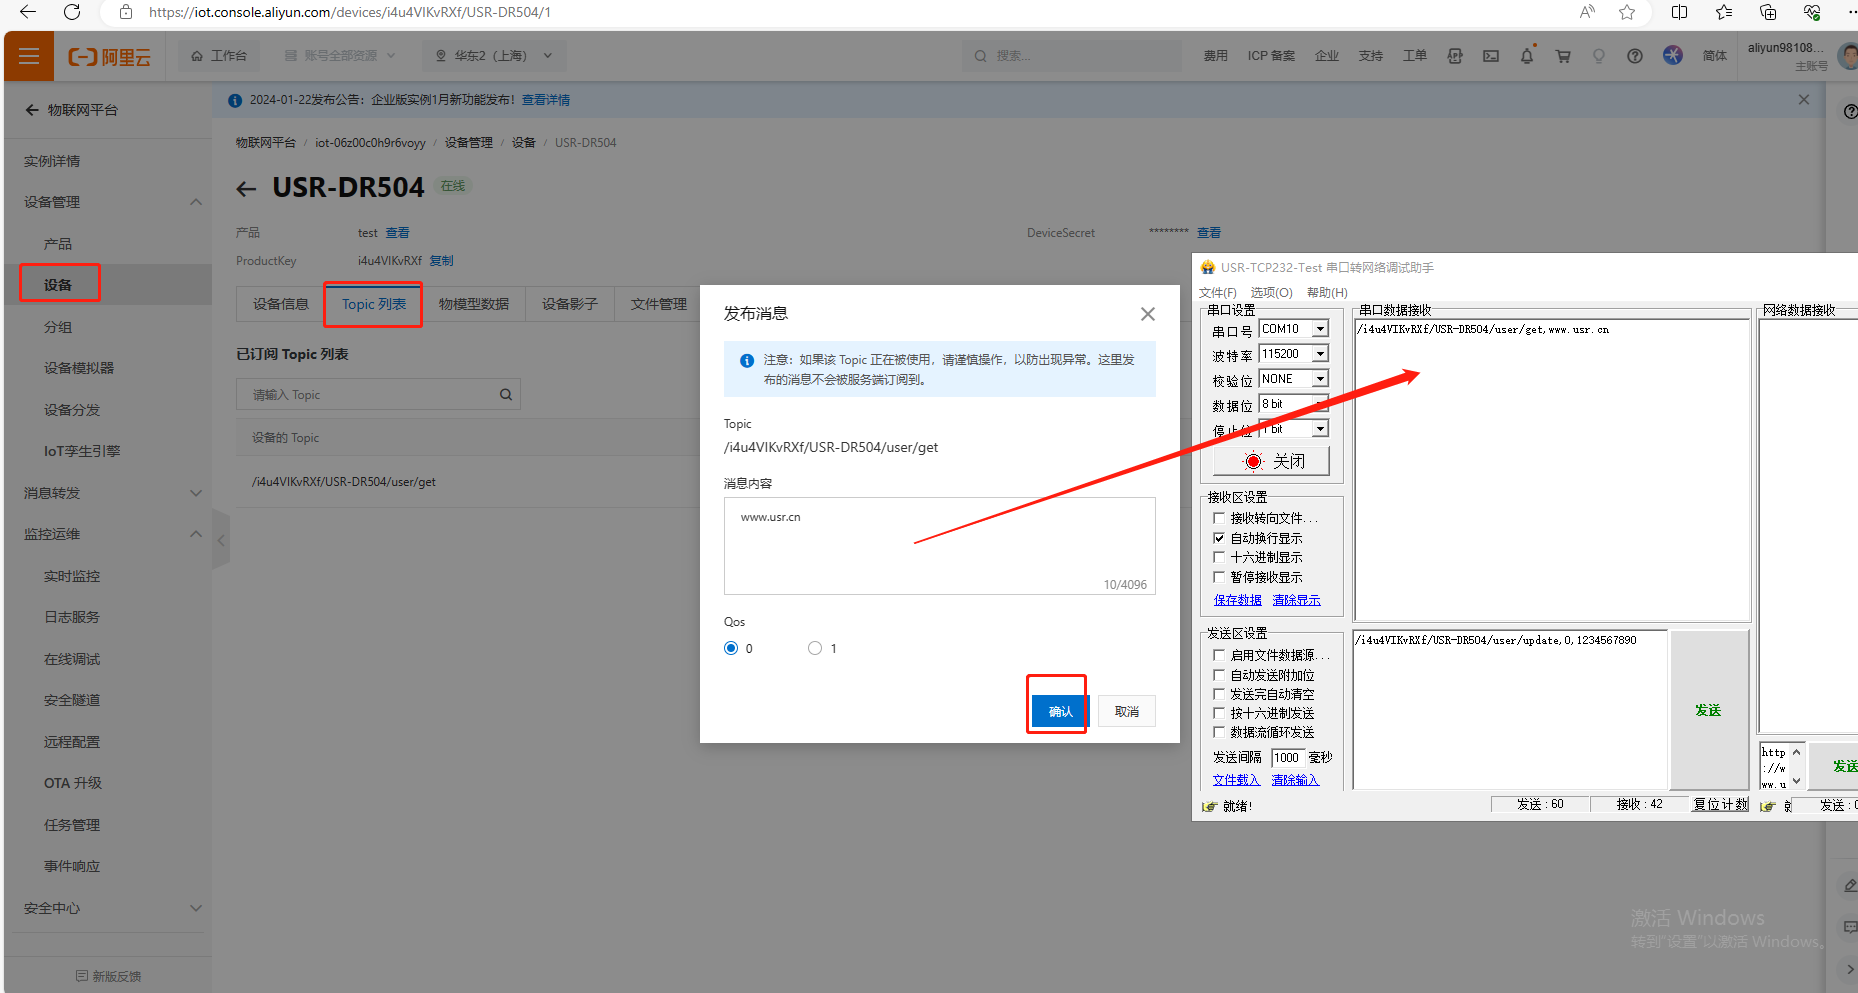Screen dimensions: 1858x993
Task: Open the shopping cart icon
Action: pyautogui.click(x=1562, y=56)
